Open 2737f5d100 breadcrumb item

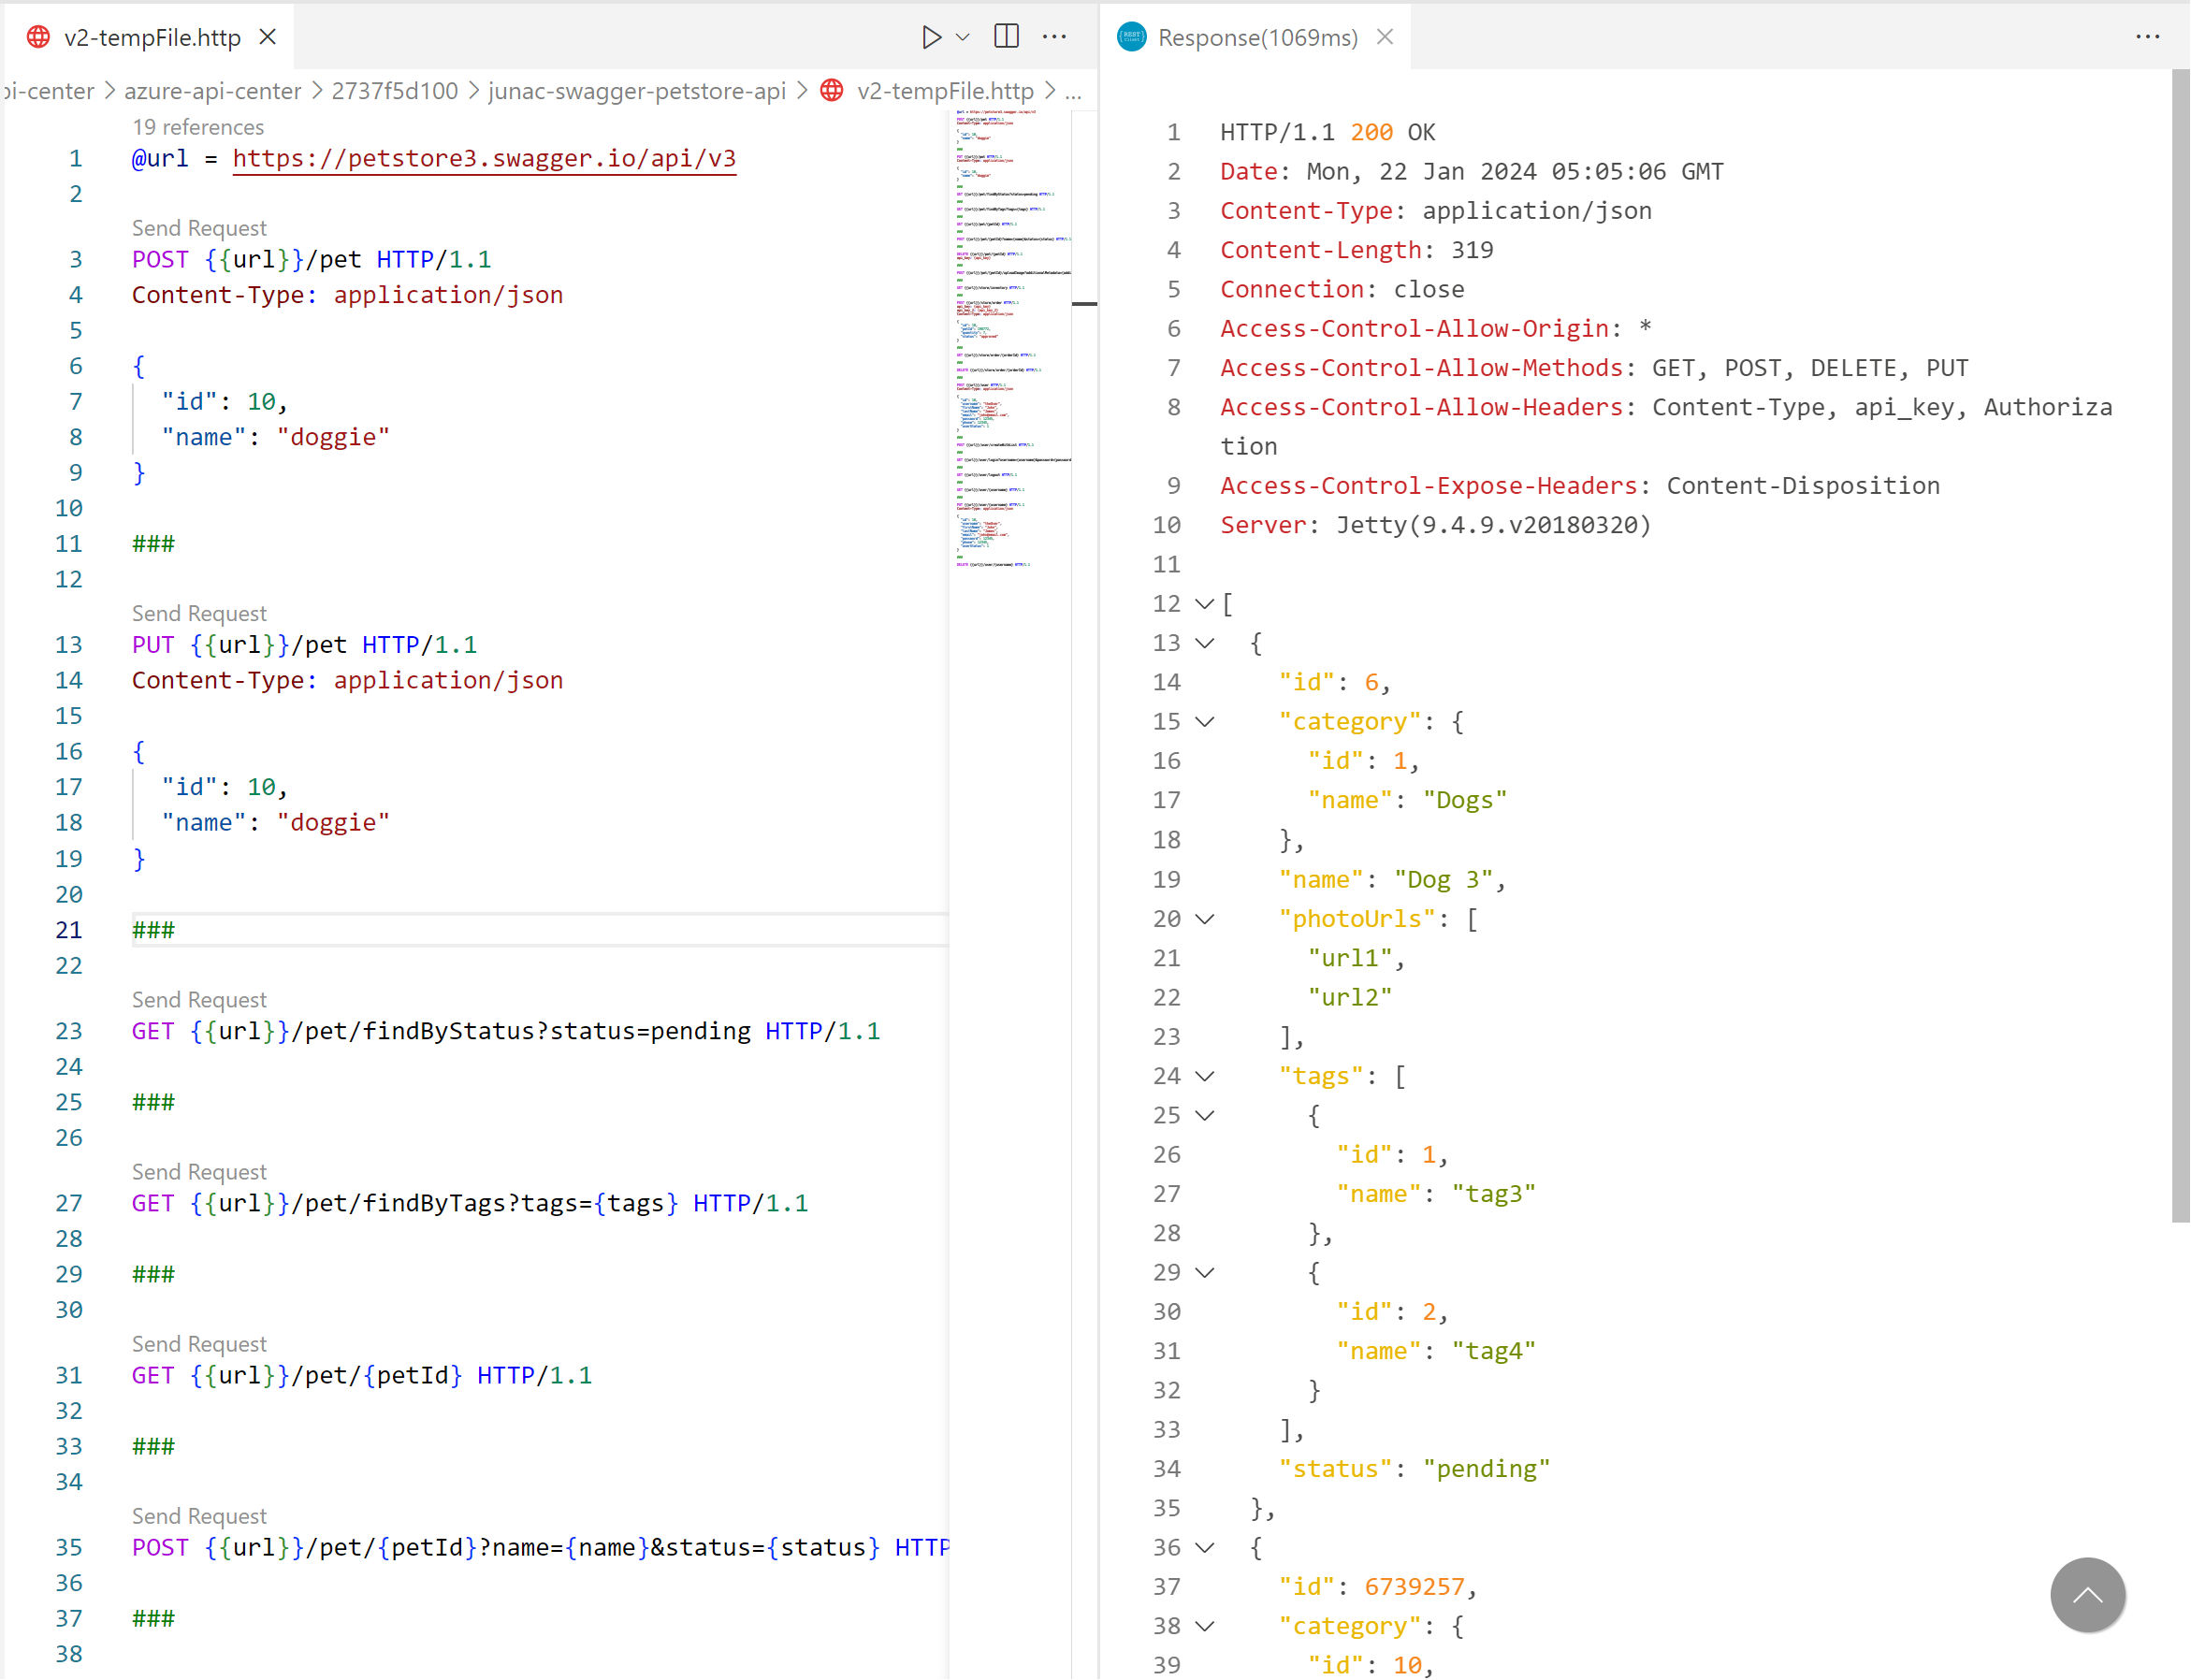(x=394, y=91)
